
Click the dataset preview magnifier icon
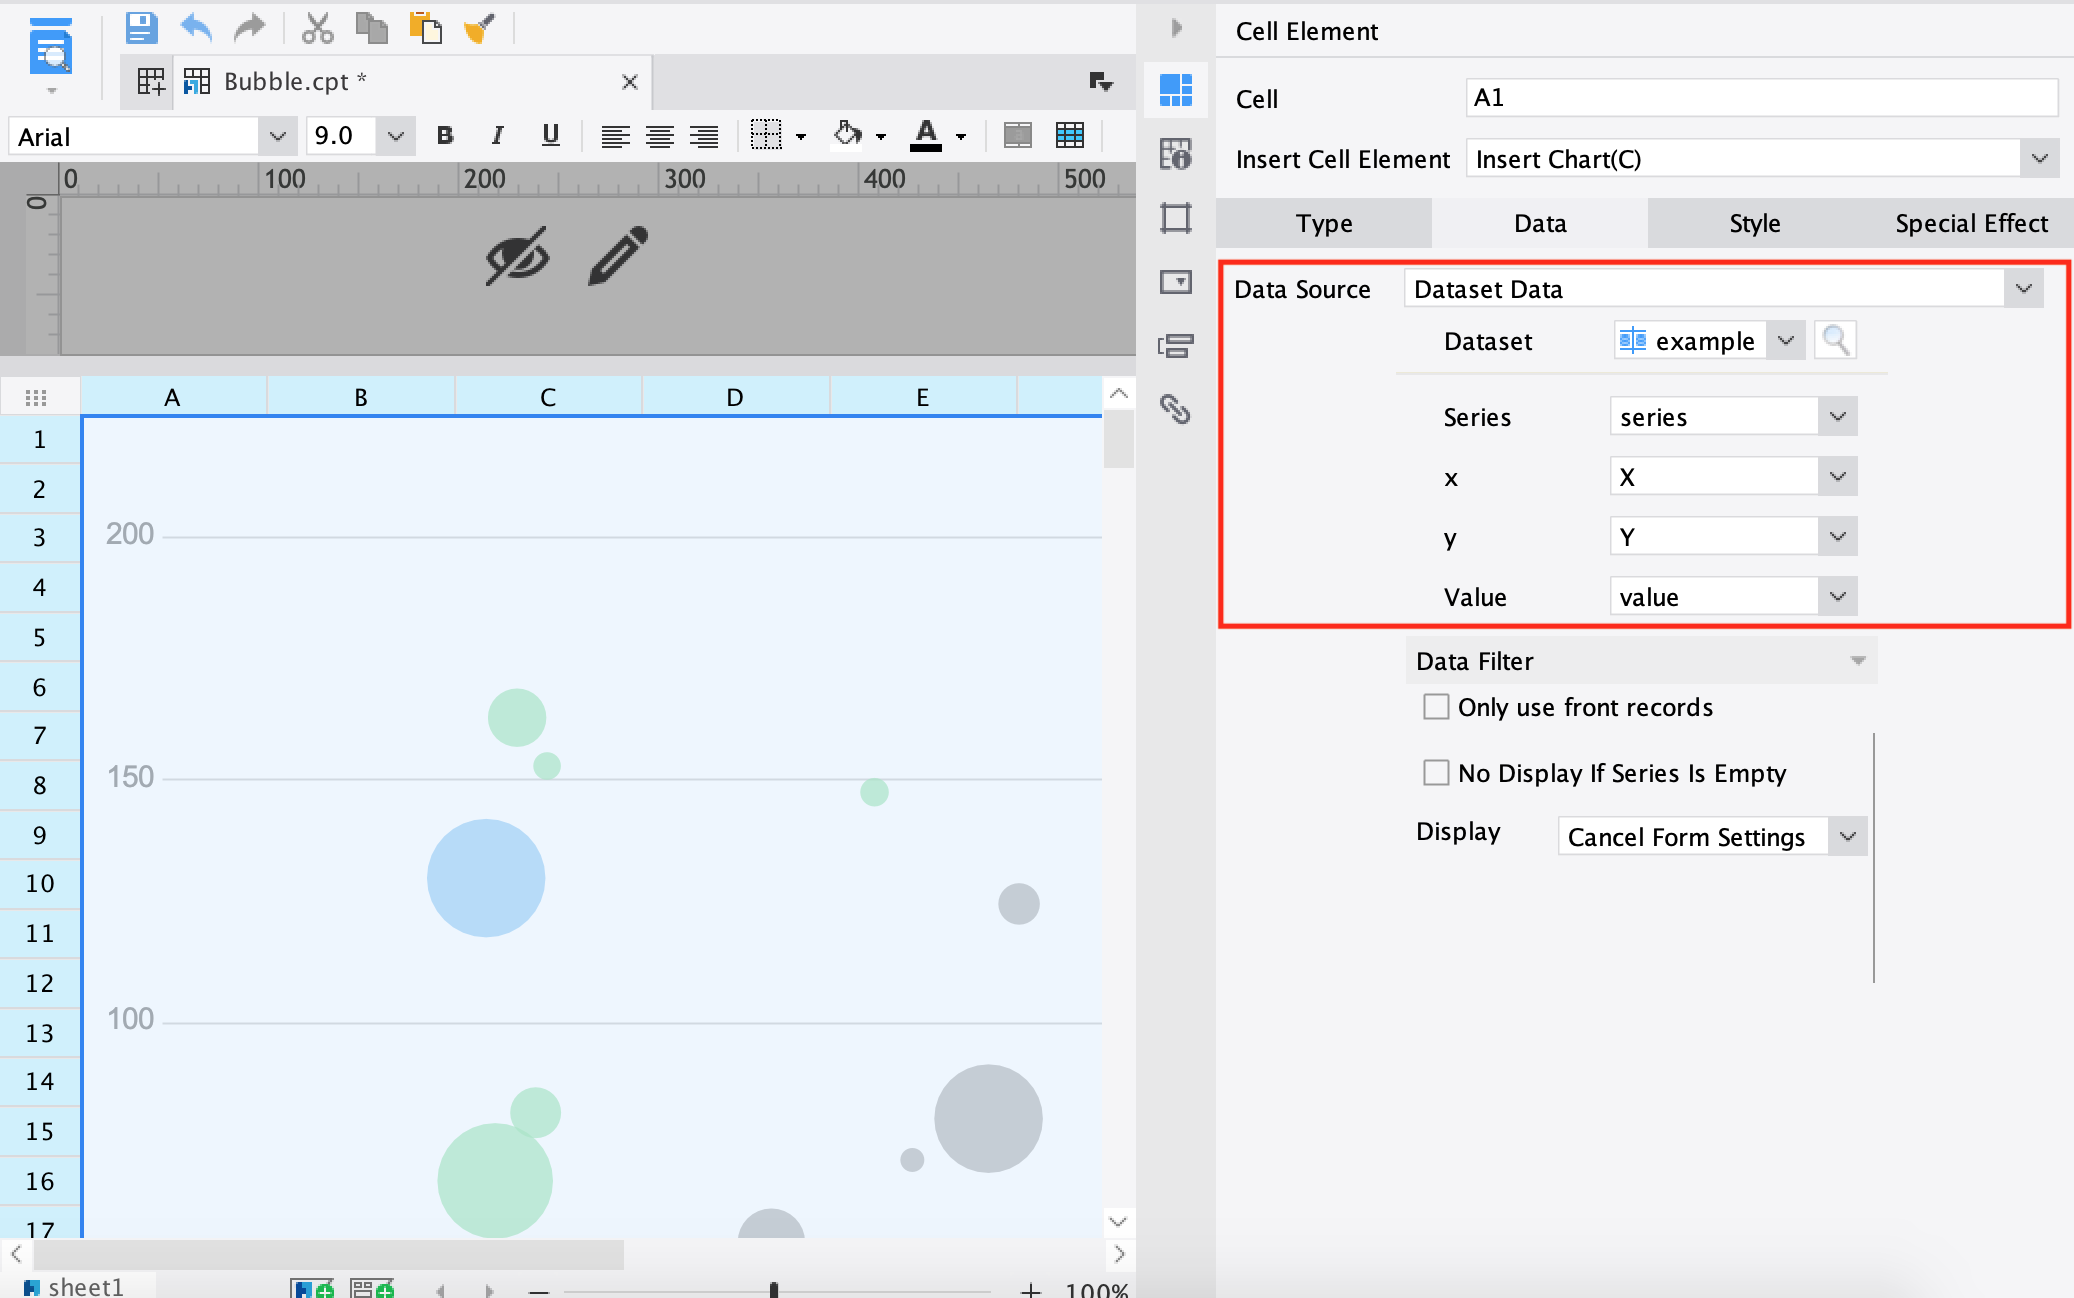(1835, 341)
